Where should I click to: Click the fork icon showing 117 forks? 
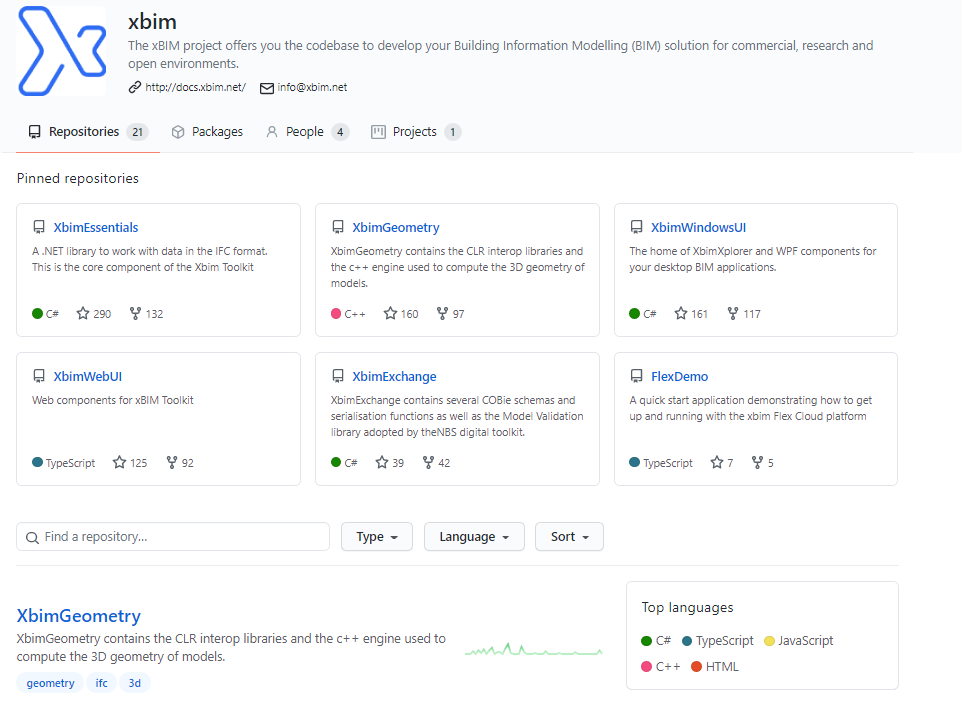click(733, 313)
